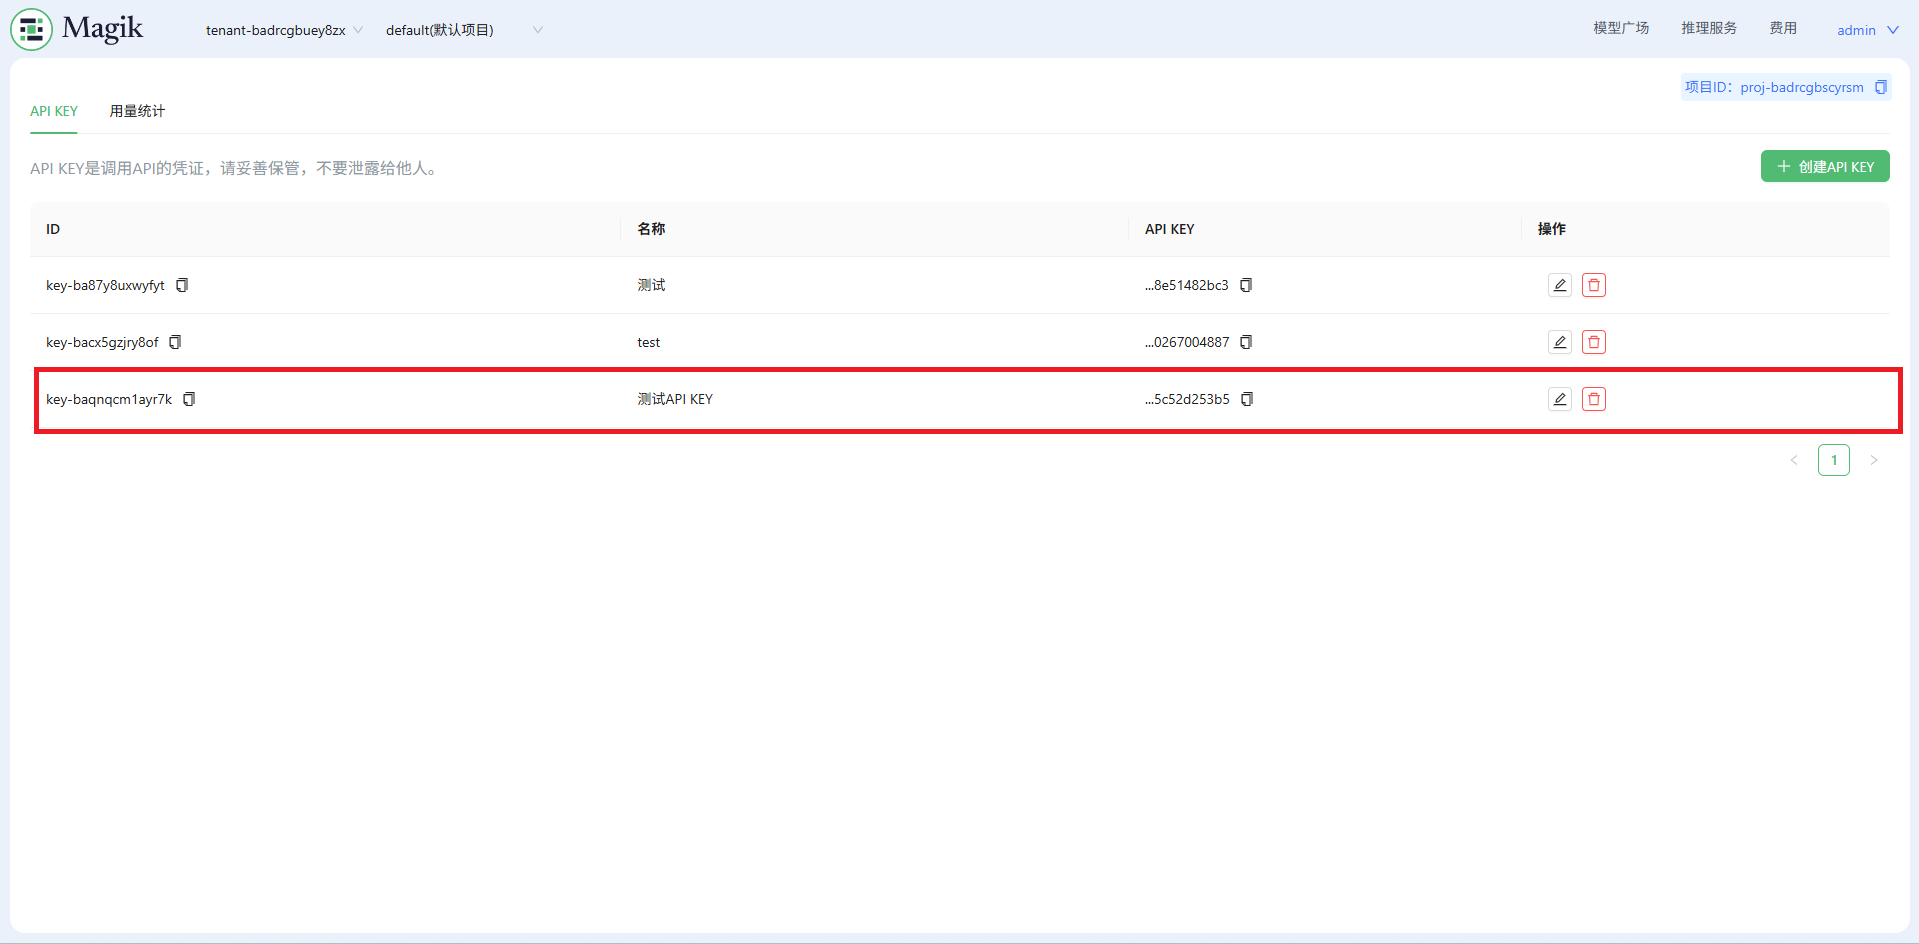Select page 1 in pagination
The image size is (1919, 944).
pos(1833,460)
